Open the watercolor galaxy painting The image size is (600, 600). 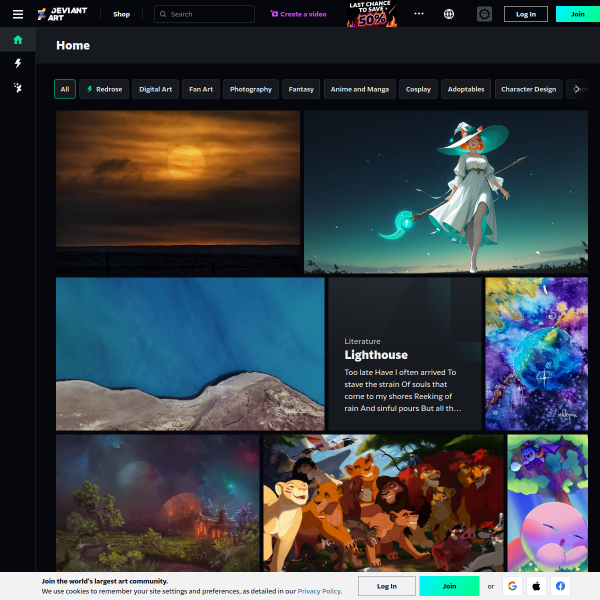tap(536, 354)
